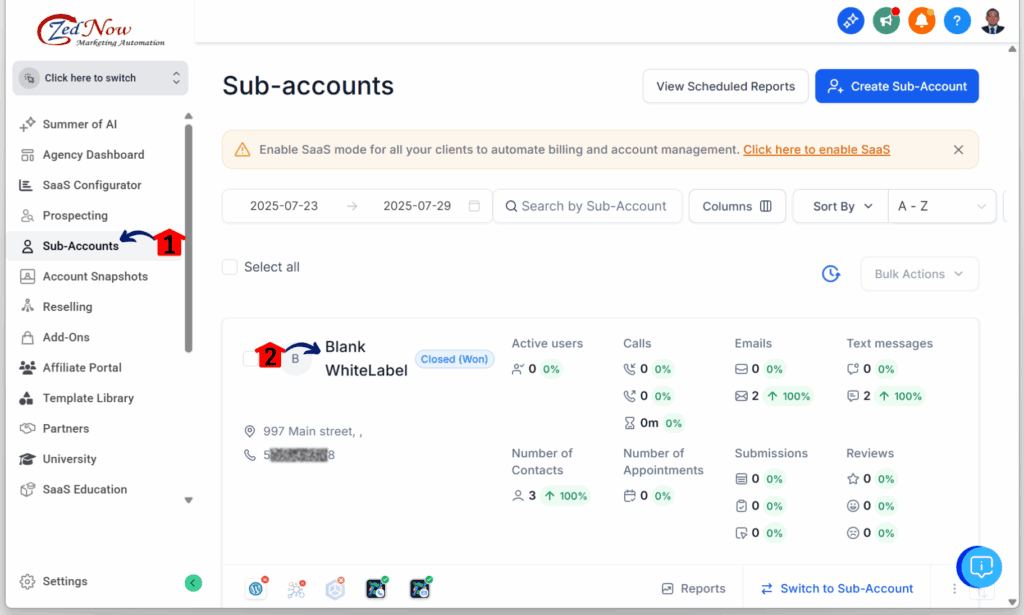Open Blank WhiteLabel sub-account name
This screenshot has width=1024, height=615.
[x=366, y=358]
